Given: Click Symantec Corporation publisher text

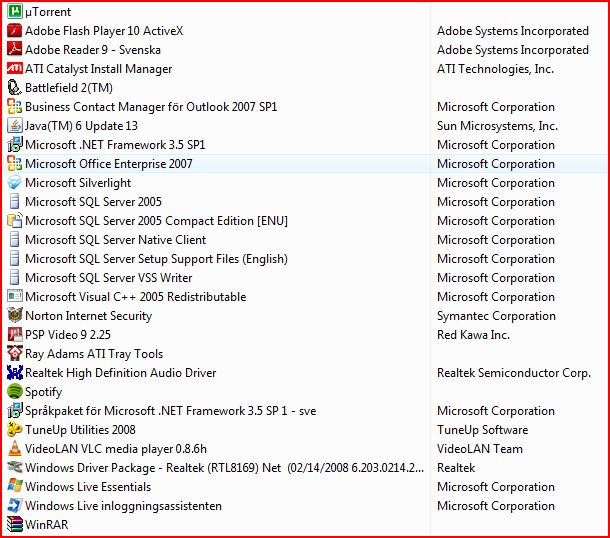Looking at the screenshot, I should click(x=496, y=316).
